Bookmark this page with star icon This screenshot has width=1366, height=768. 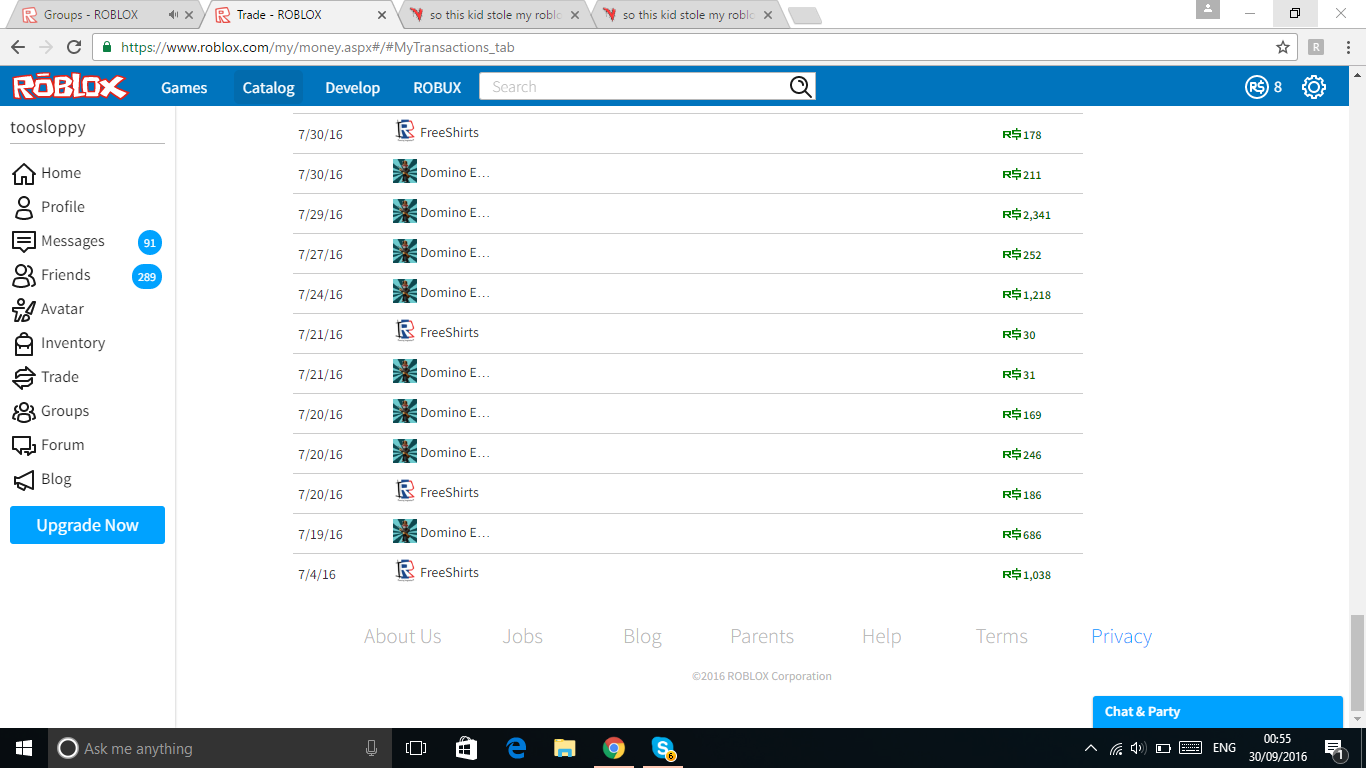coord(1283,47)
